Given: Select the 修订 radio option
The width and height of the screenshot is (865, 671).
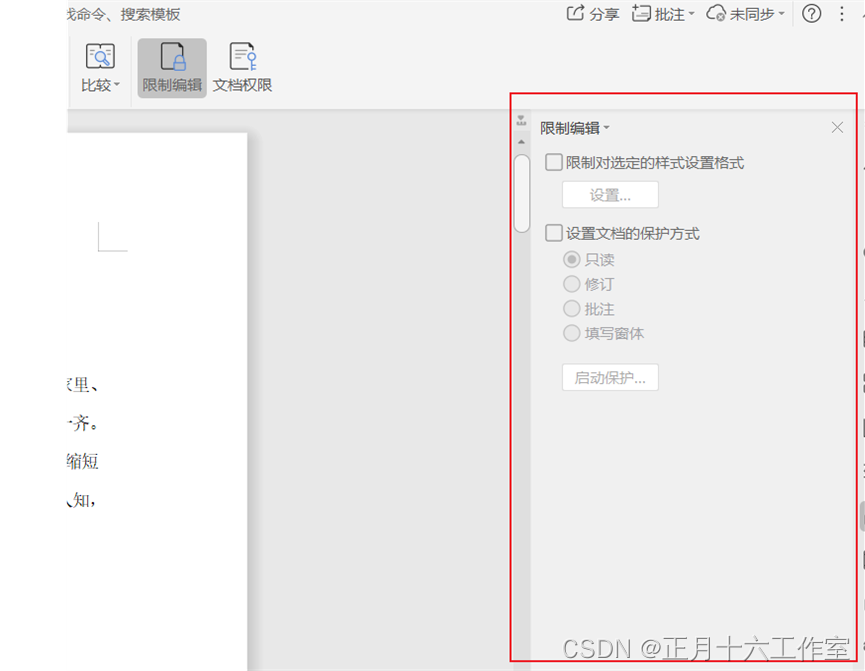Looking at the screenshot, I should coord(572,284).
